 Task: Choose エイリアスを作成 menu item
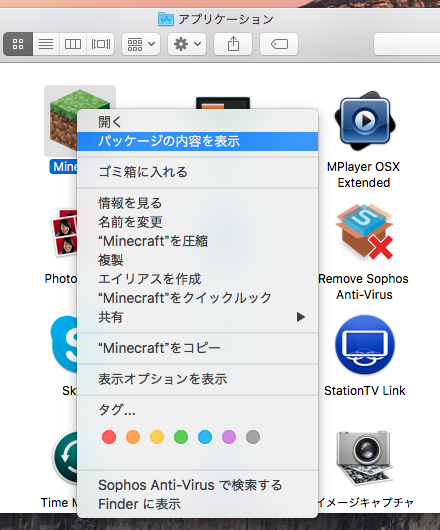[197, 279]
